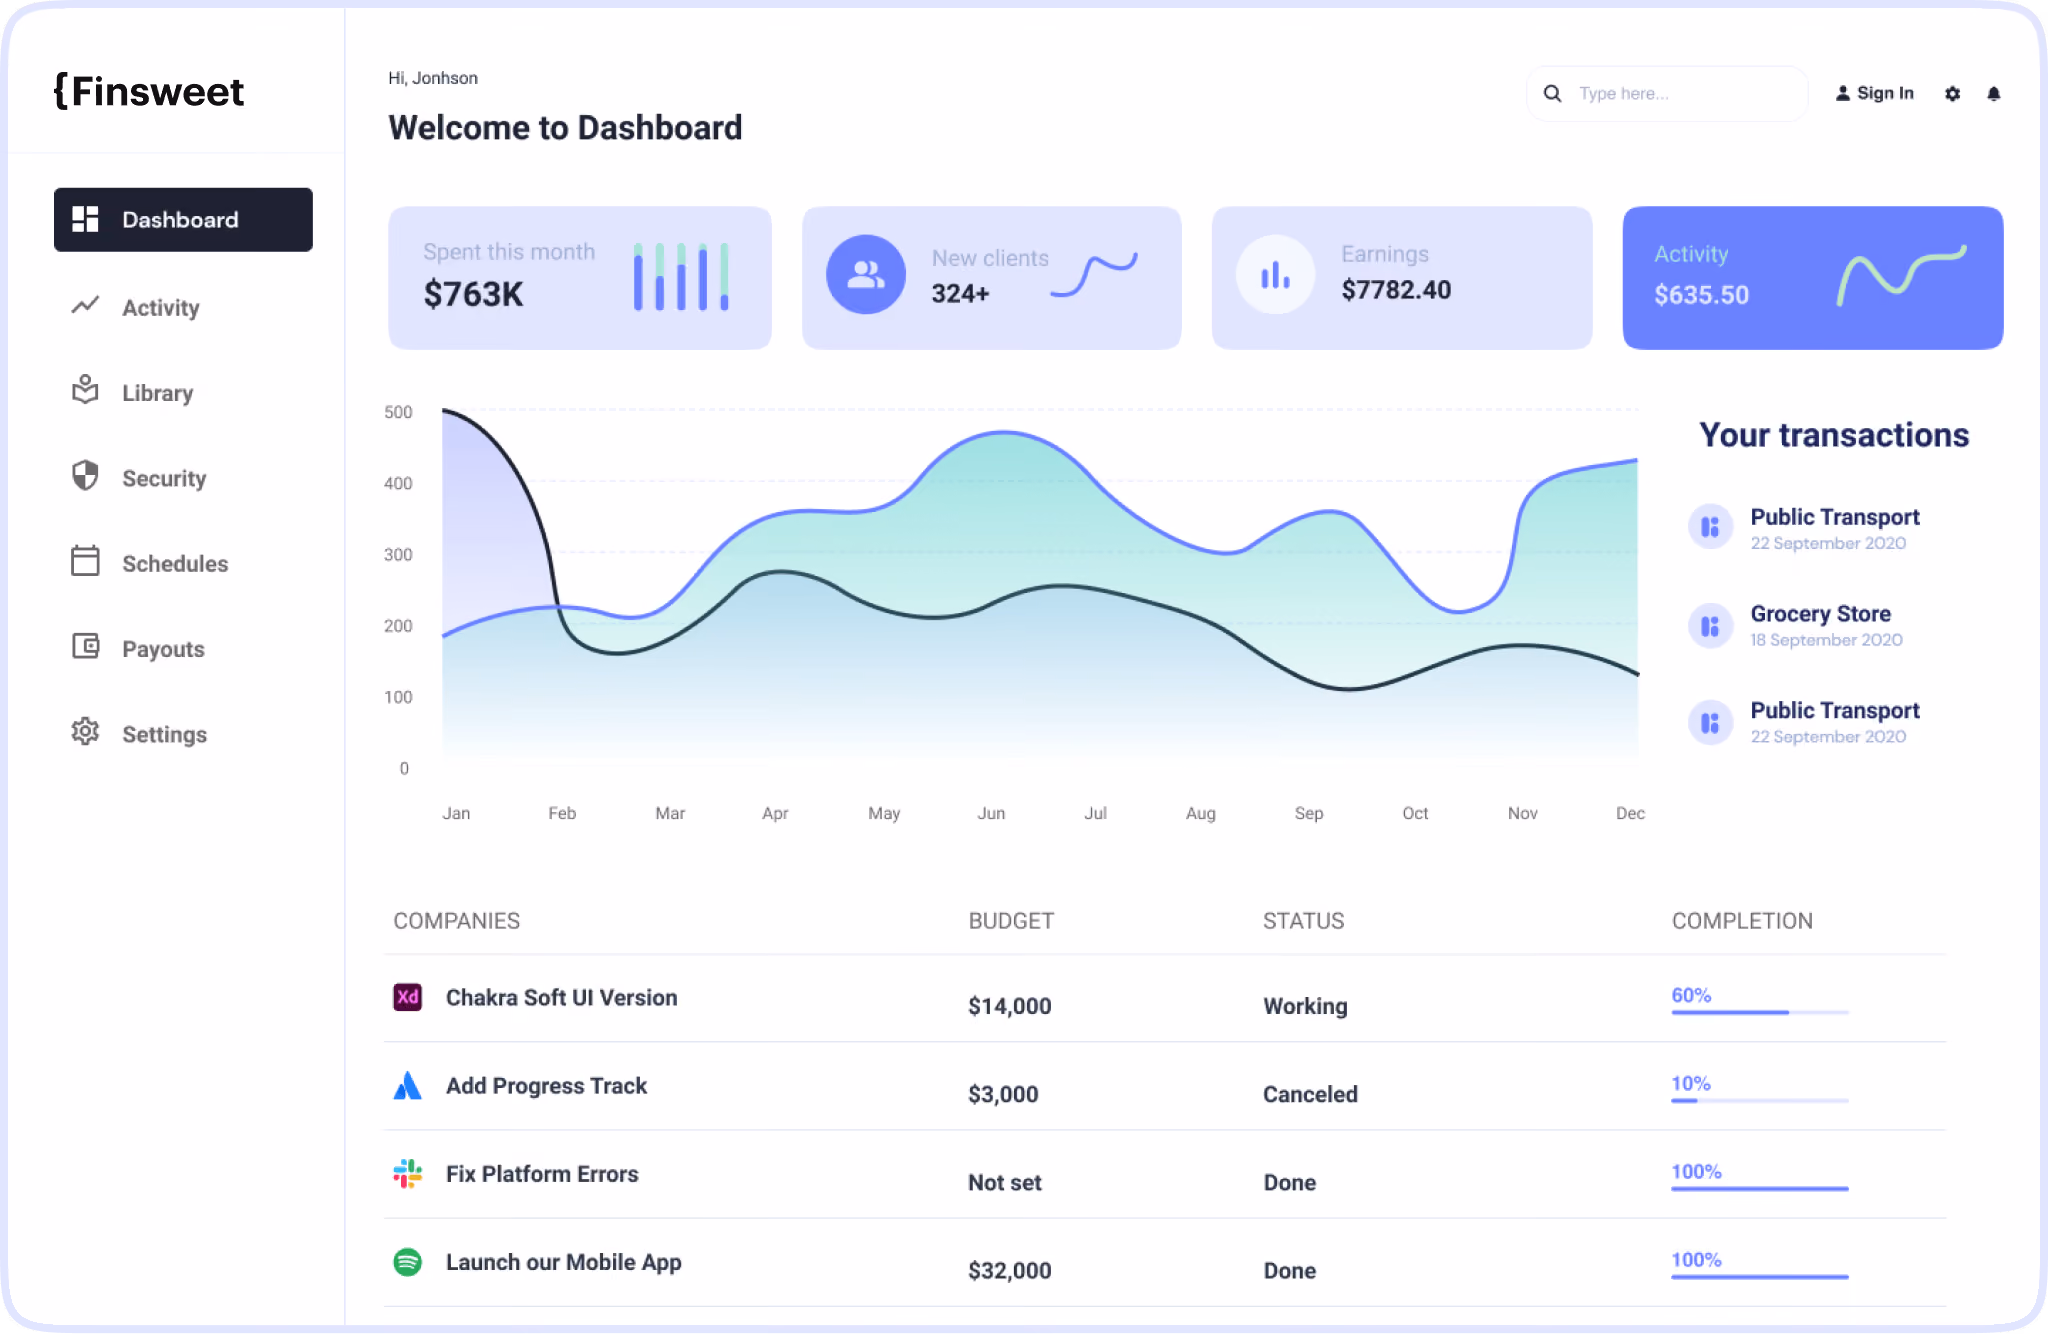Select Schedules in the sidebar
This screenshot has width=2048, height=1334.
click(x=175, y=563)
